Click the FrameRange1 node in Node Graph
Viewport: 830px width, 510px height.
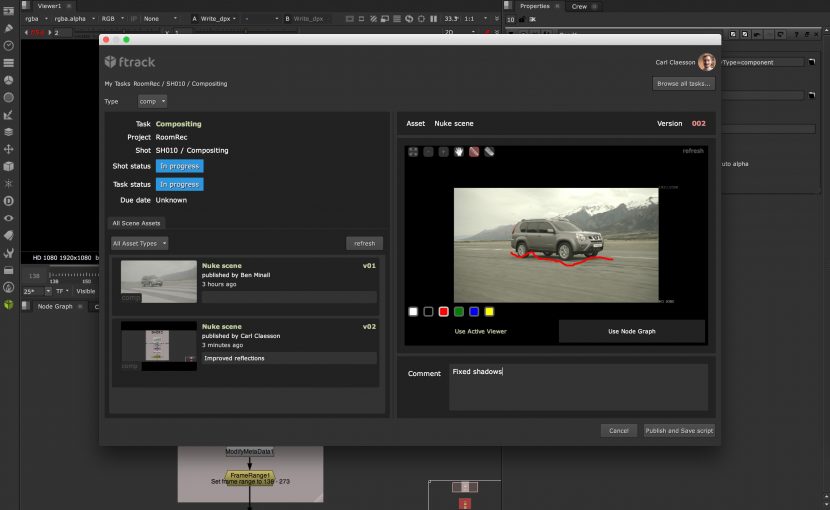pos(250,476)
